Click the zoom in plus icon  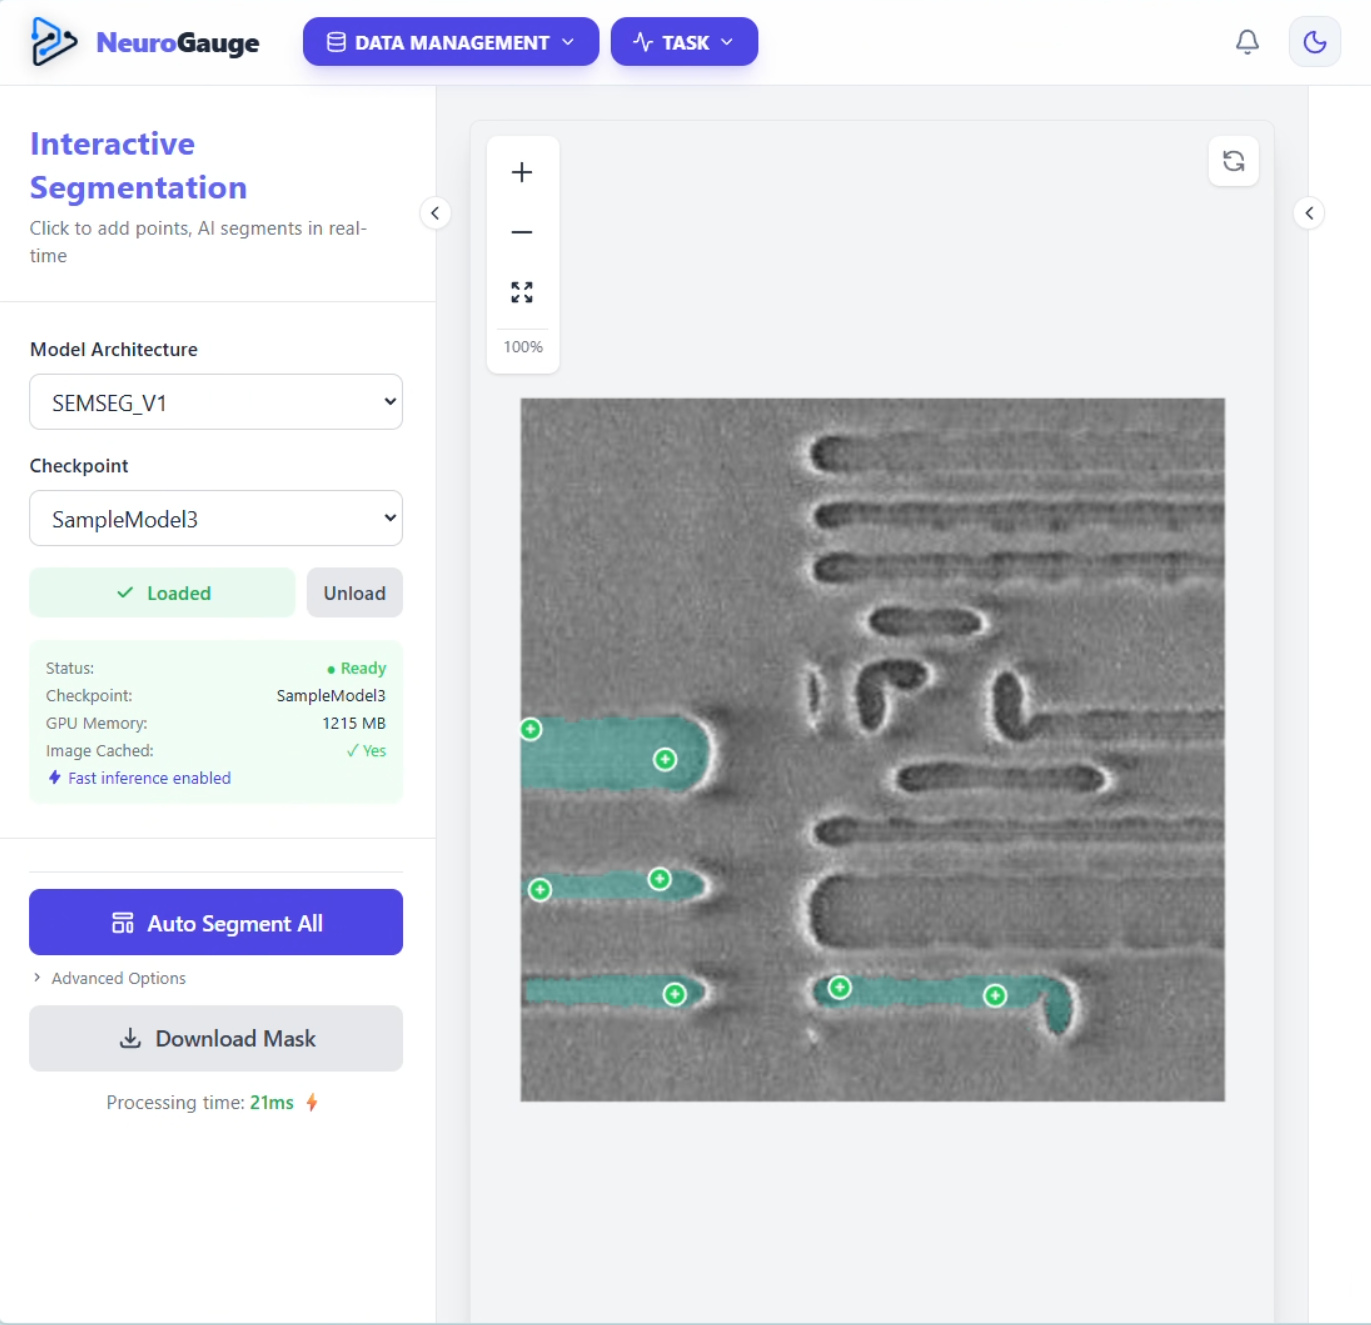(521, 172)
